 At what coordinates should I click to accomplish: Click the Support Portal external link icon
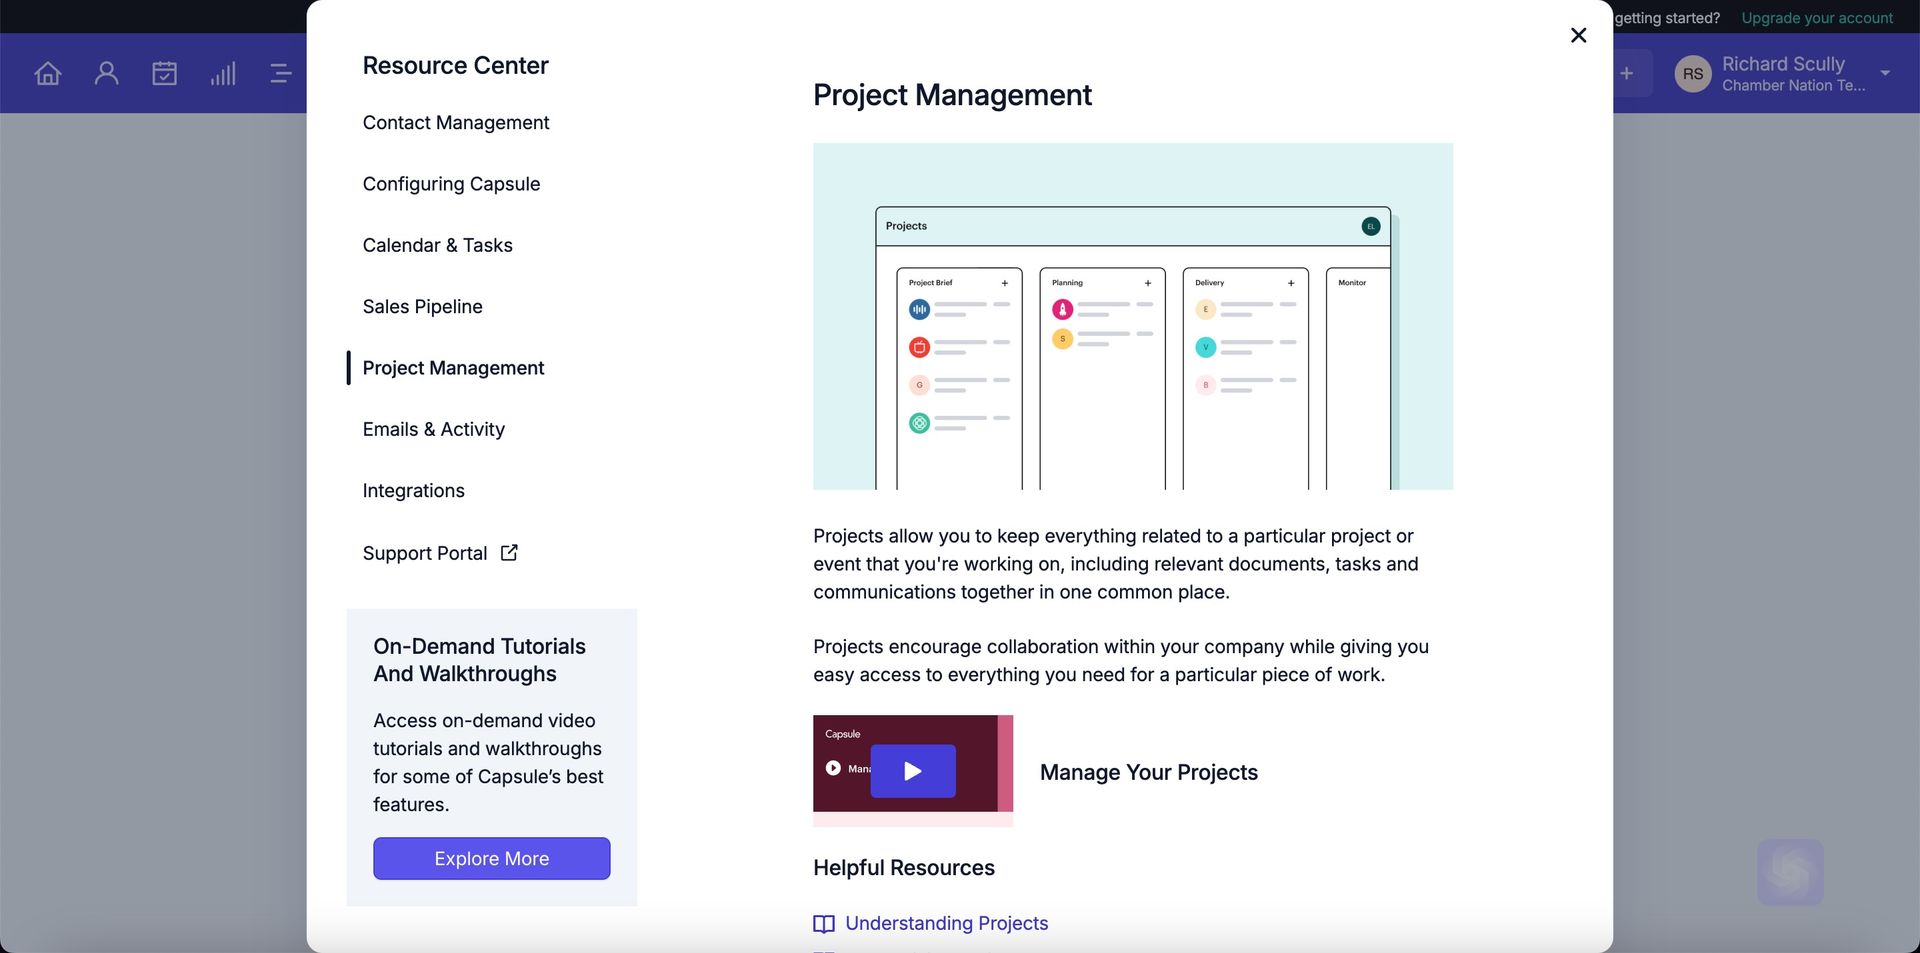[509, 552]
